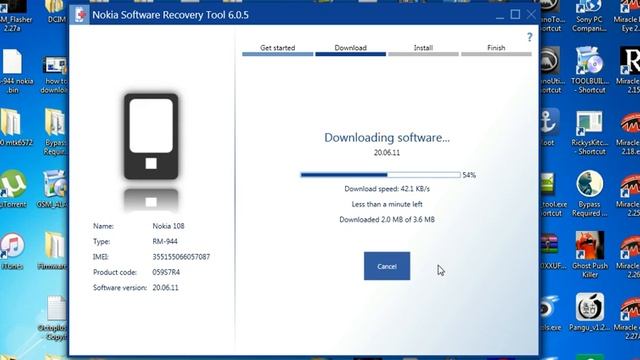The width and height of the screenshot is (640, 360).
Task: Open the GSM_ALA desktop icon
Action: (x=54, y=189)
